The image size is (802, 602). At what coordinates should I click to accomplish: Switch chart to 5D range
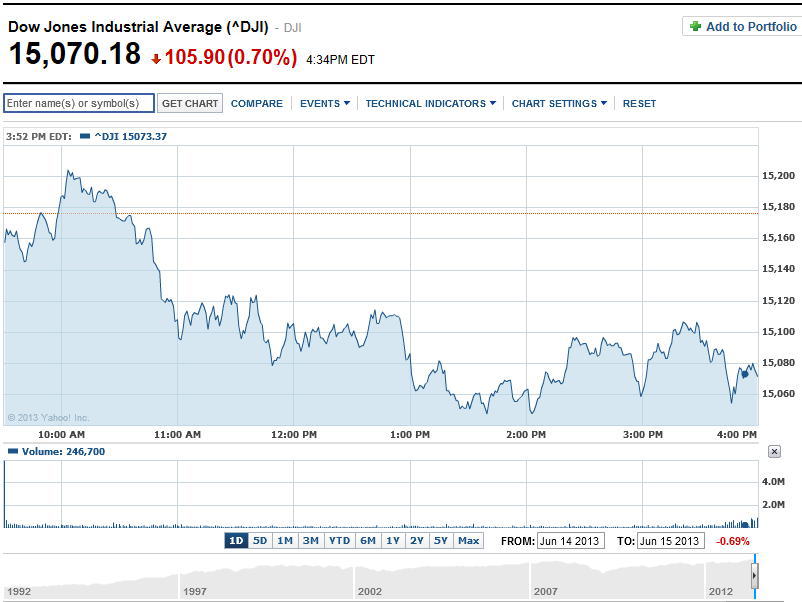point(260,541)
